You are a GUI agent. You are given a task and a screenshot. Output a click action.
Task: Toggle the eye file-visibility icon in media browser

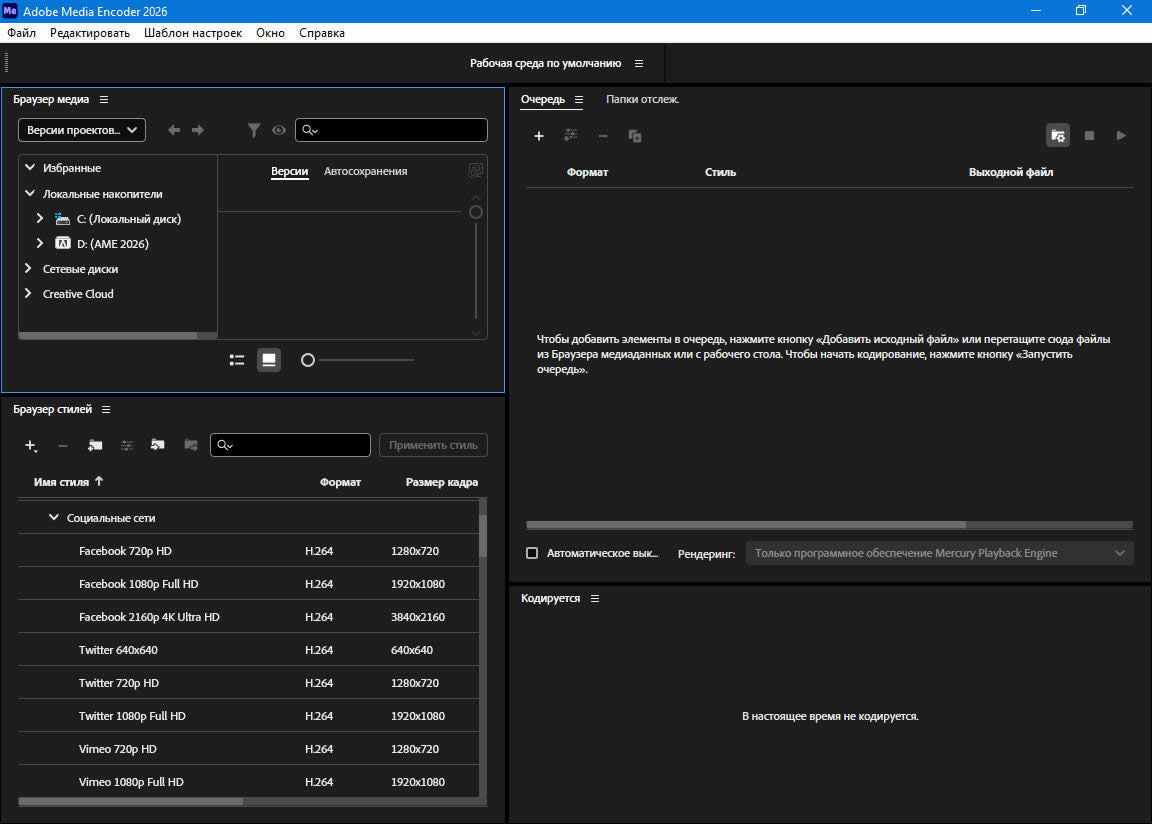[x=279, y=130]
